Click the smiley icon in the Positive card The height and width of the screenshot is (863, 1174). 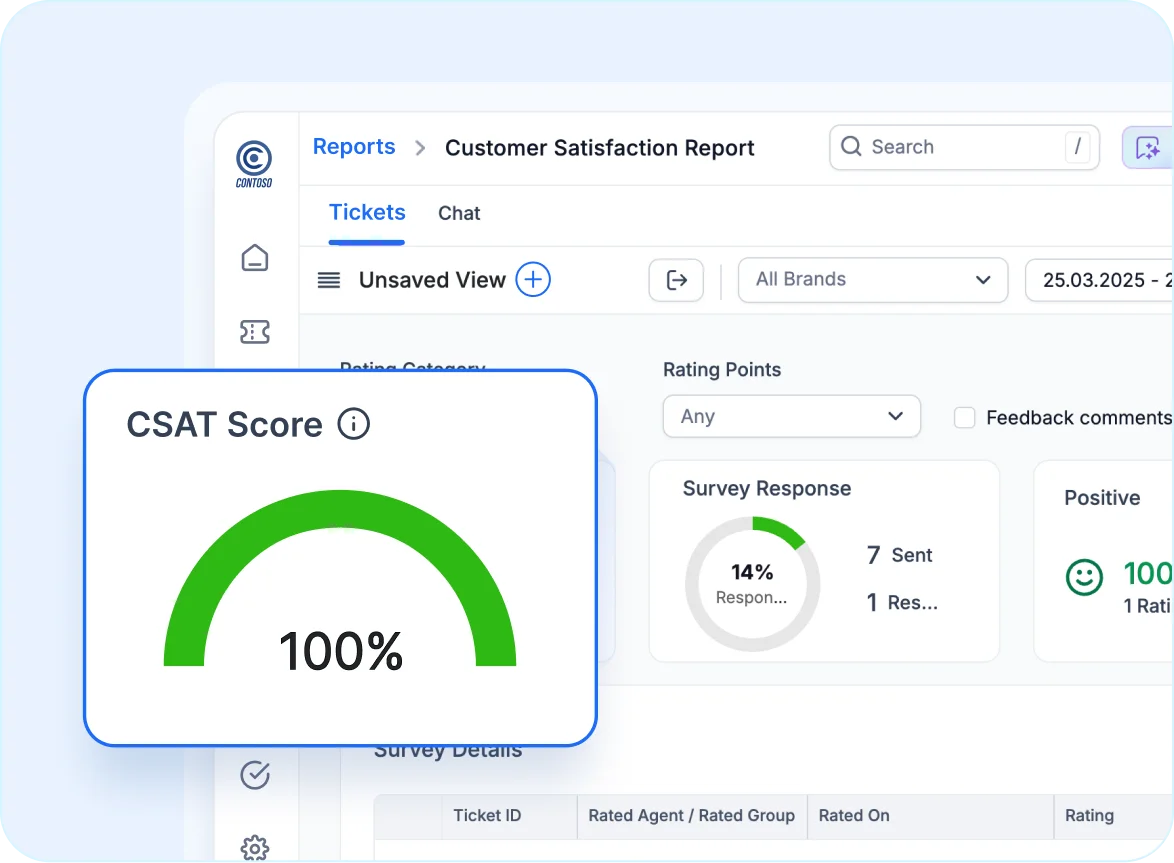click(x=1083, y=578)
